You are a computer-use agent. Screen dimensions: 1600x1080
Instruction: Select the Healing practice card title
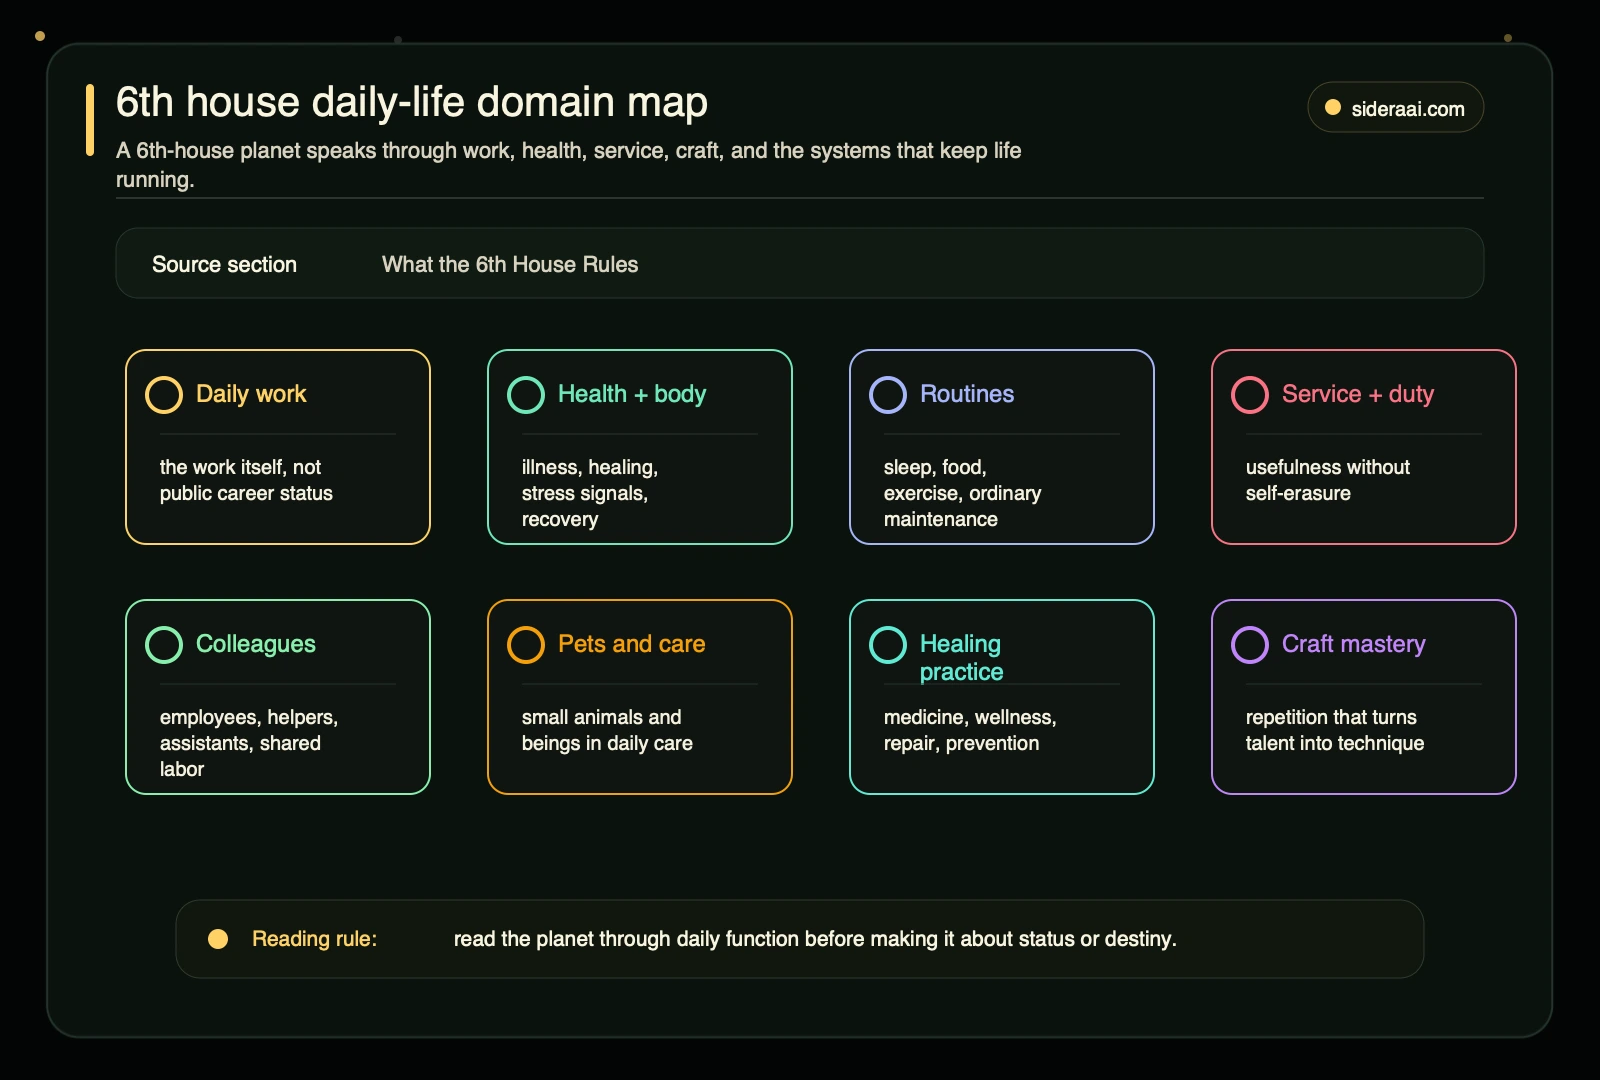961,658
